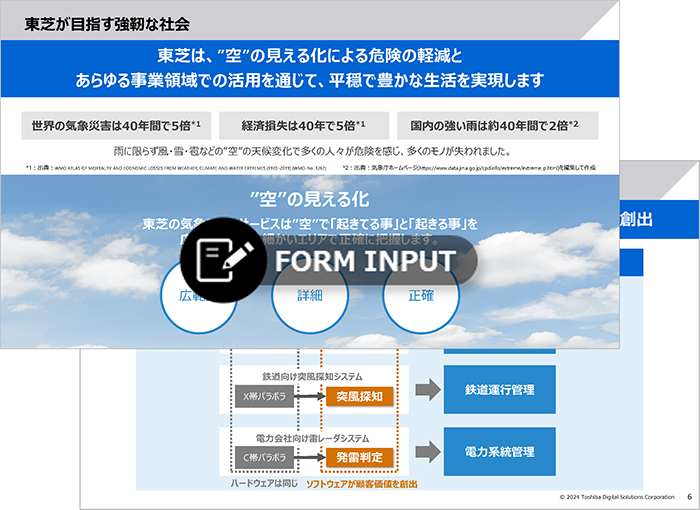Click the *1 WMO ATLAS source footnote
Screen dimensions: 700x510
(x=176, y=168)
